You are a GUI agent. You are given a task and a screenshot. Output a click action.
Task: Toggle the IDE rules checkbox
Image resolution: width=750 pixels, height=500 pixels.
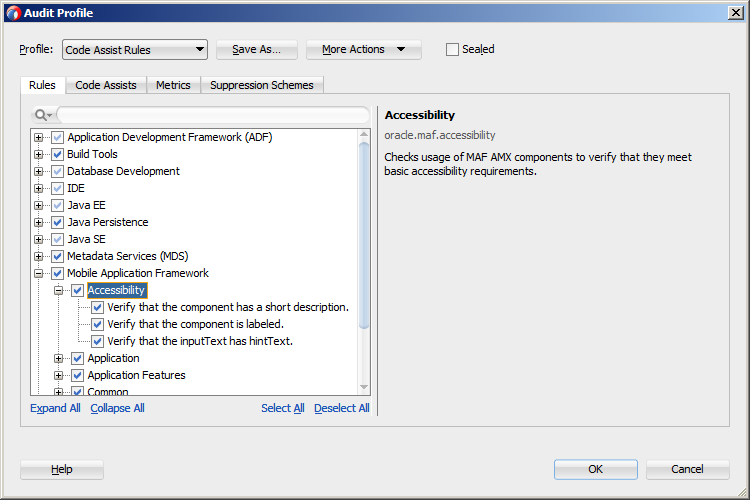click(57, 188)
